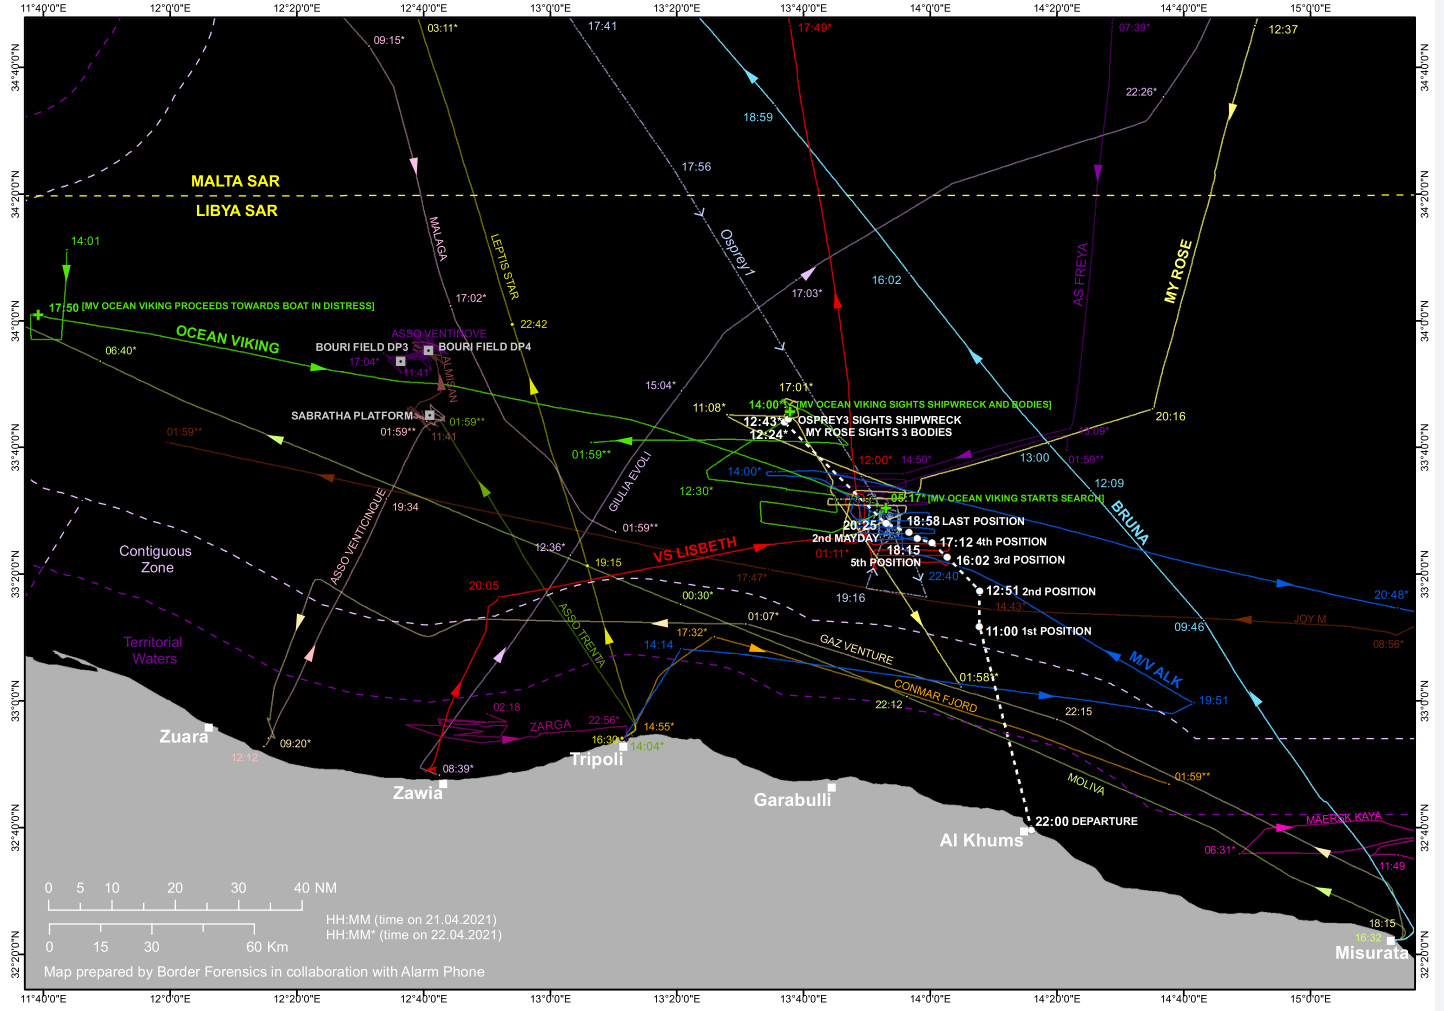Click the Zawia city square marker
Viewport: 1444px width, 1011px height.
click(x=443, y=784)
